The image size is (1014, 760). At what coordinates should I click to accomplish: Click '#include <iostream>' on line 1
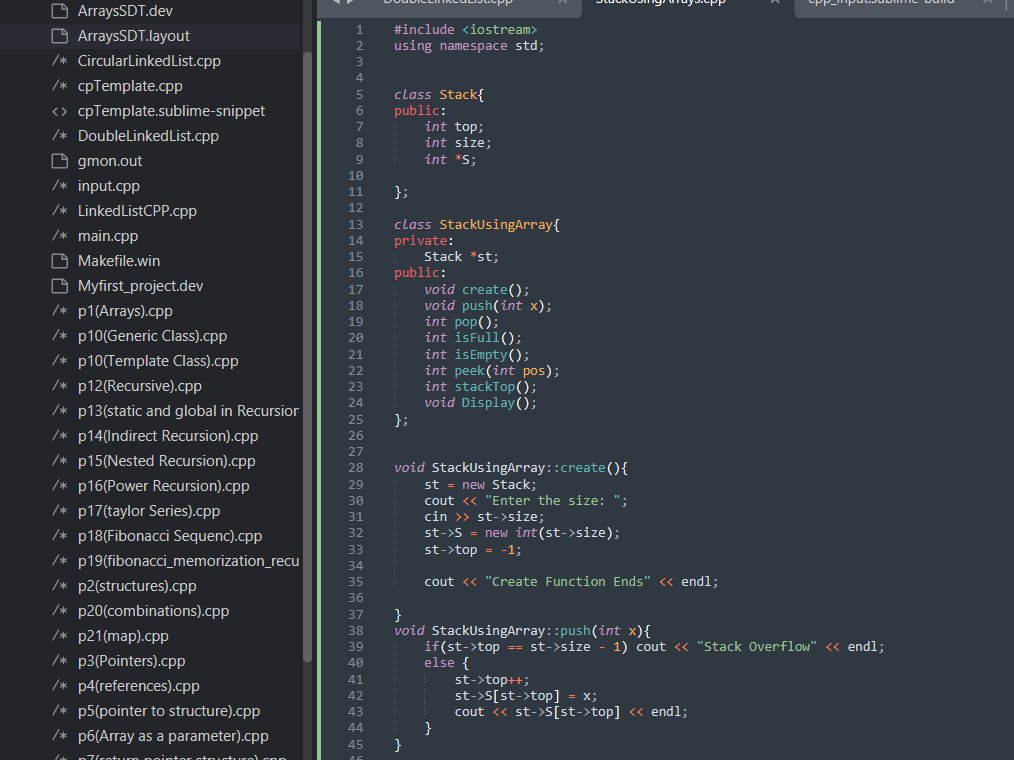tap(466, 30)
